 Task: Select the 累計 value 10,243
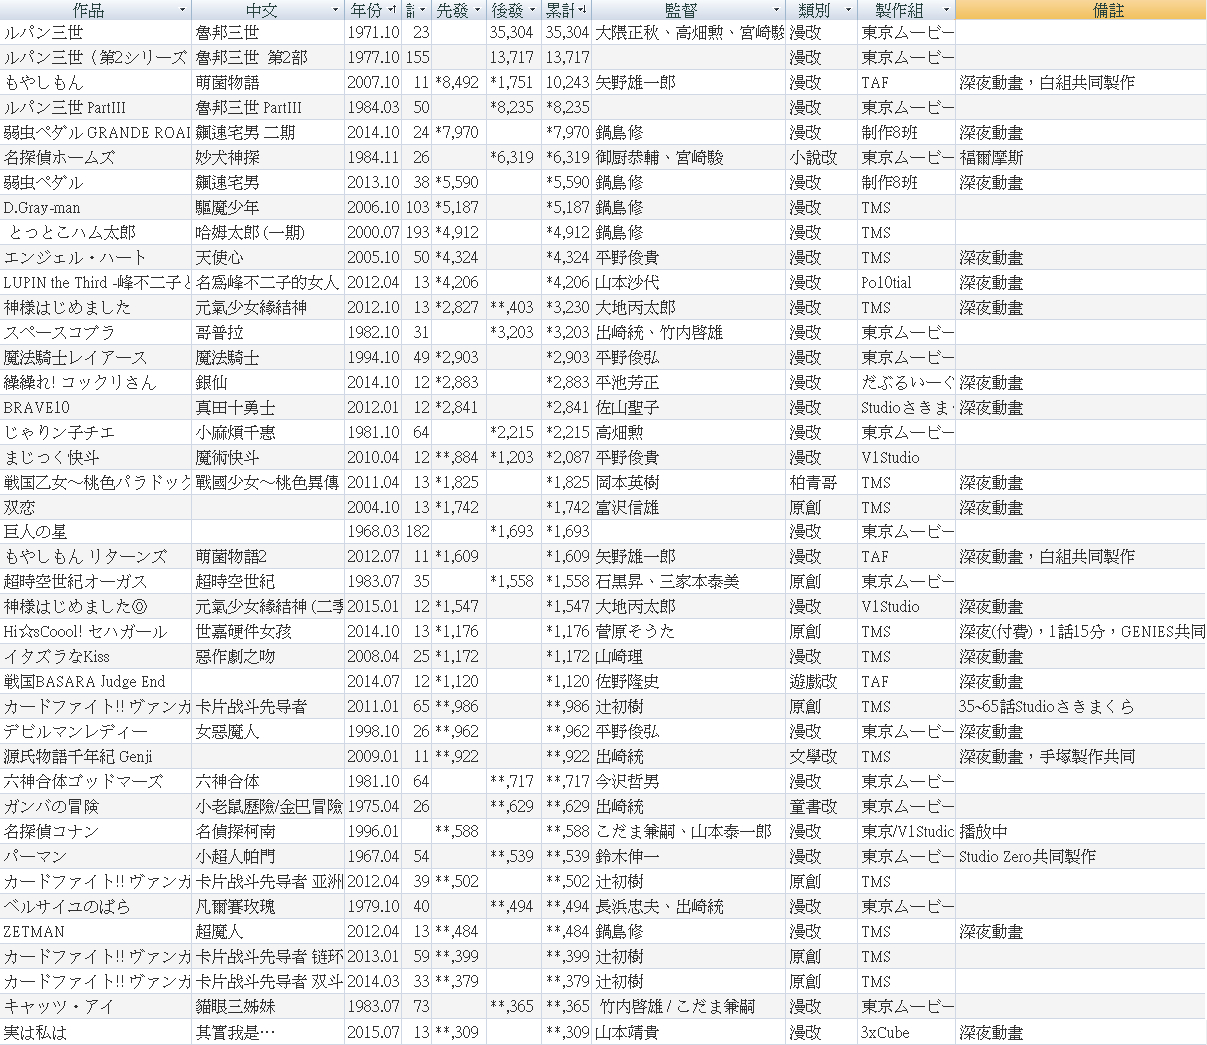566,82
